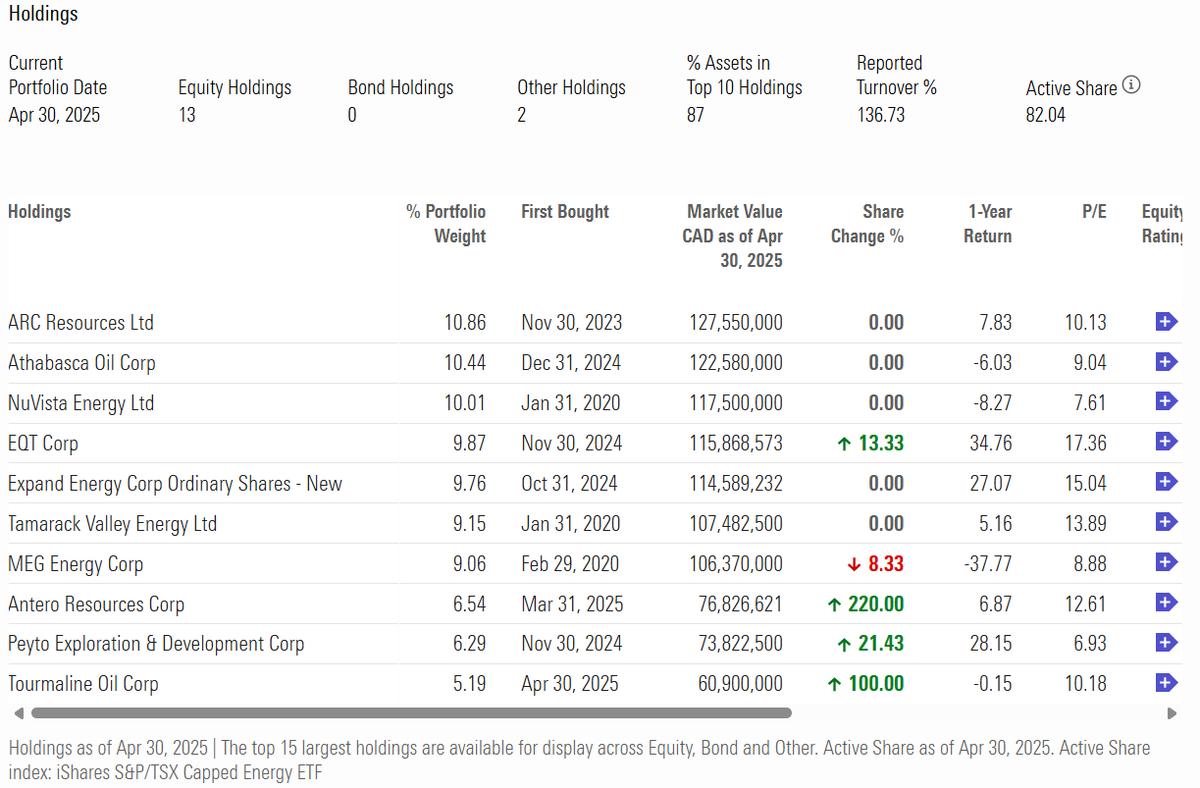
Task: Click the Equity Rating column header
Action: (x=1162, y=224)
